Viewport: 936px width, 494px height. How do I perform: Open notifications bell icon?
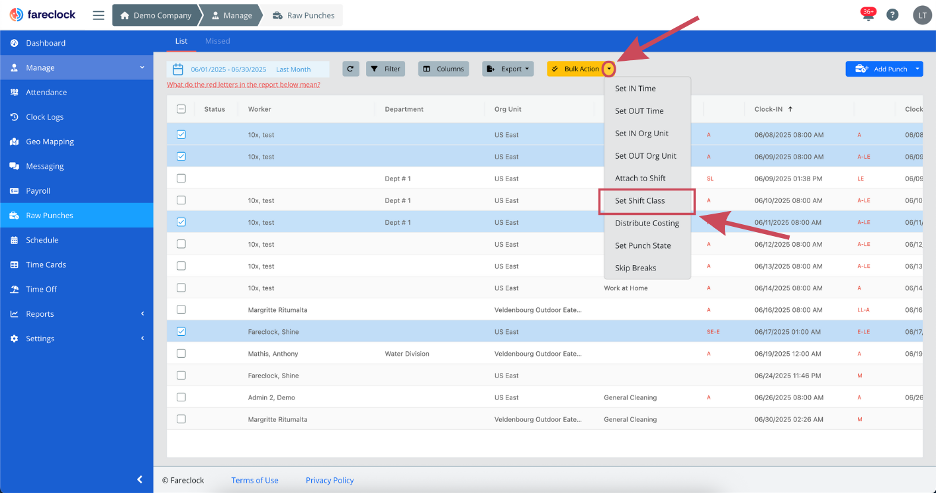pyautogui.click(x=868, y=14)
